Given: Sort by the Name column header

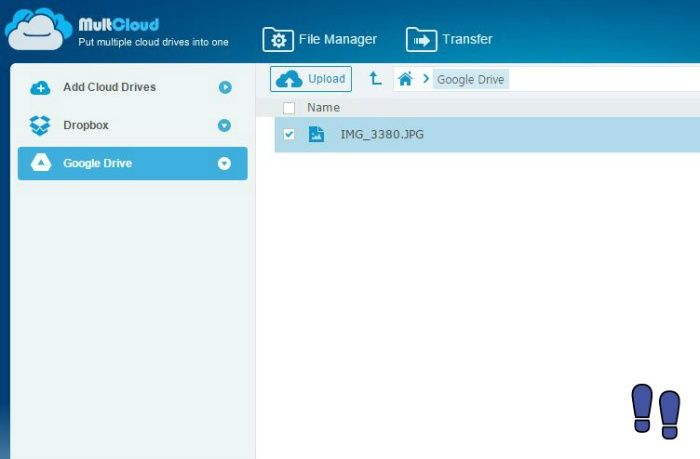Looking at the screenshot, I should click(x=323, y=108).
